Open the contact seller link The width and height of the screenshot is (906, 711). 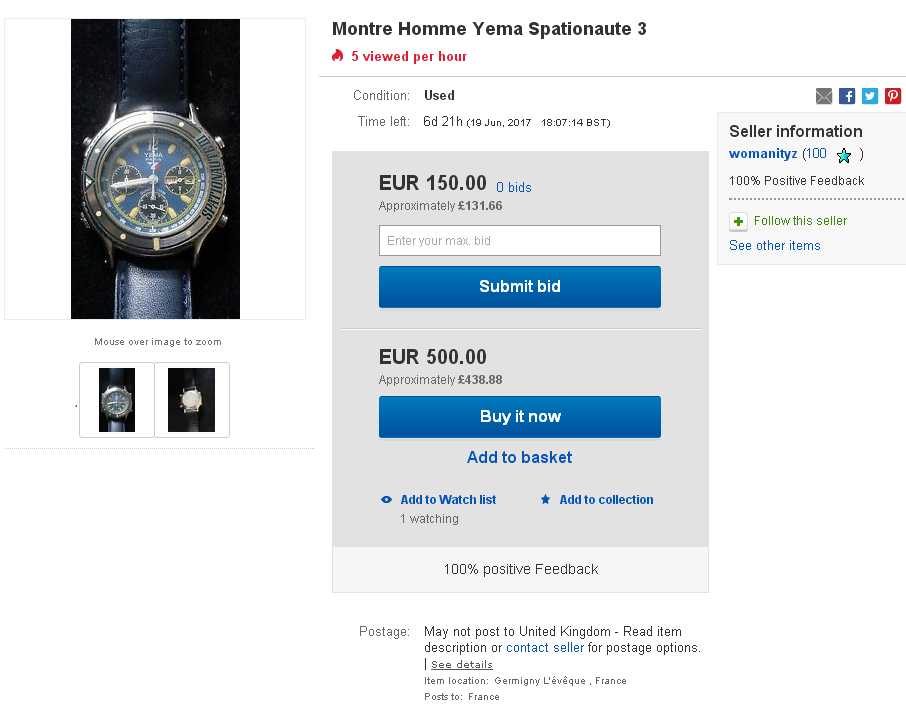click(545, 648)
